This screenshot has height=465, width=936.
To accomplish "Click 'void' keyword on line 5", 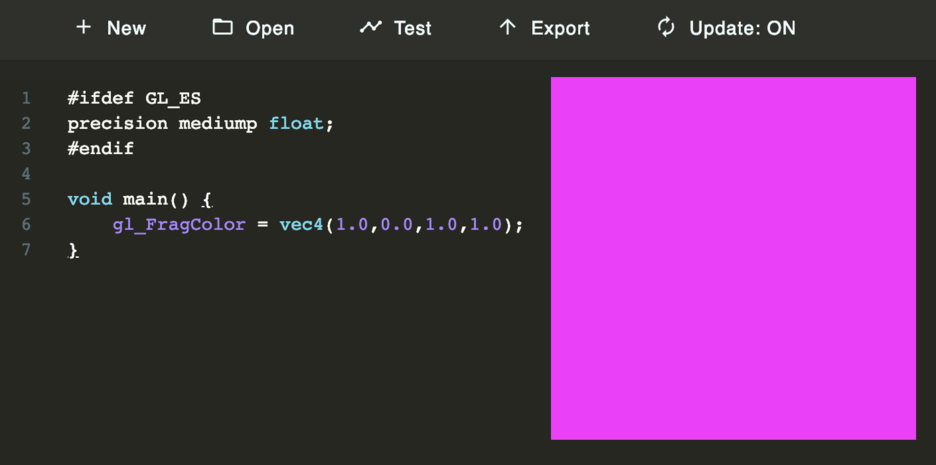I will point(90,199).
